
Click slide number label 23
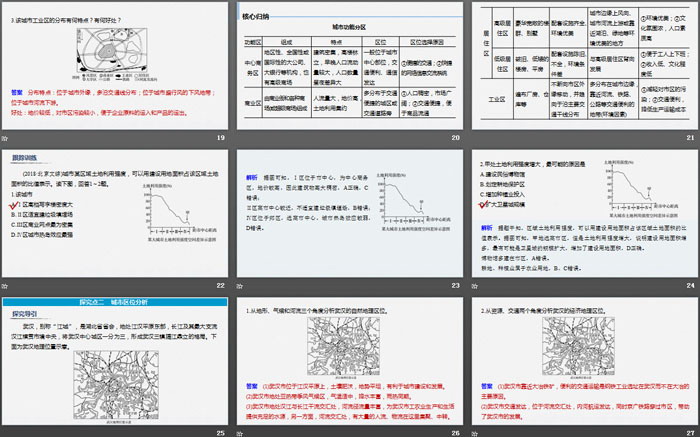coord(455,285)
